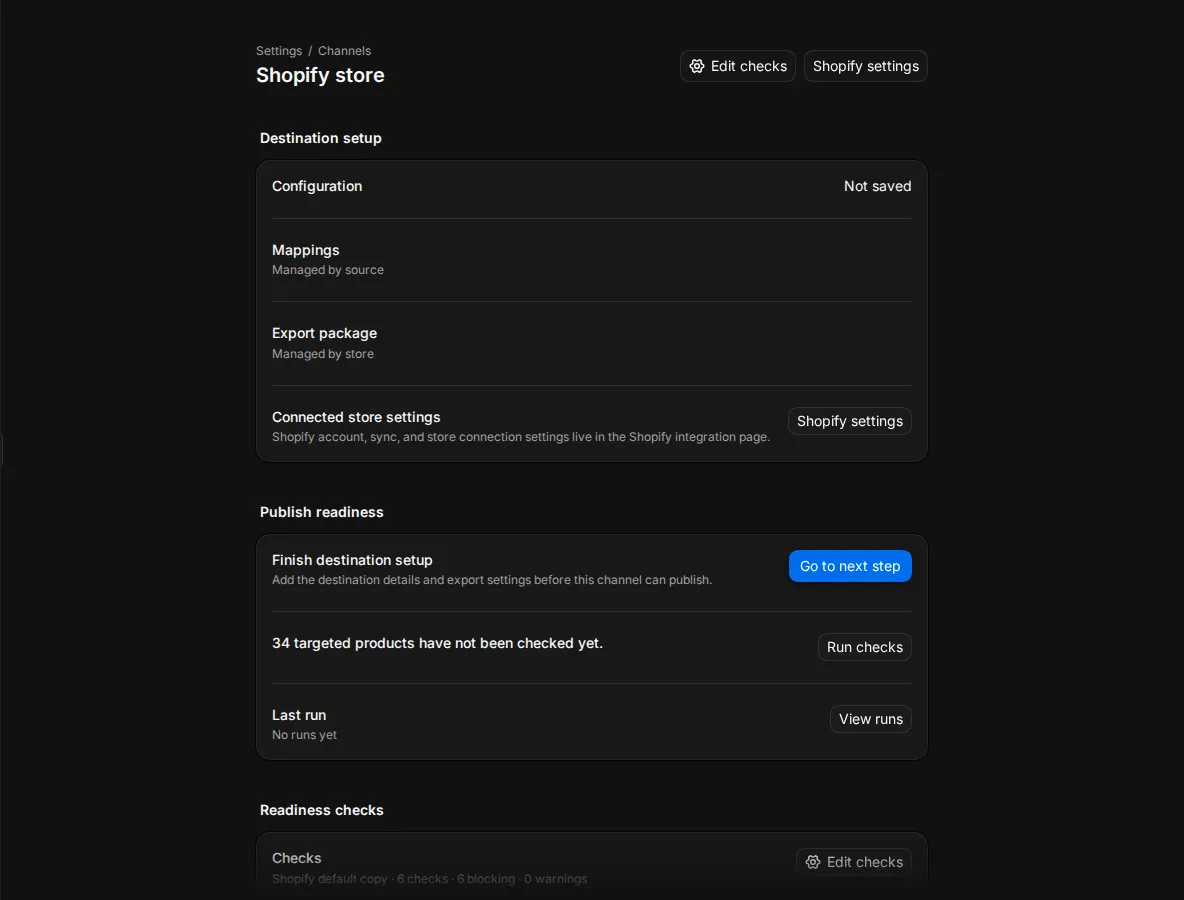
Task: Open Shopify settings from page header
Action: 865,66
